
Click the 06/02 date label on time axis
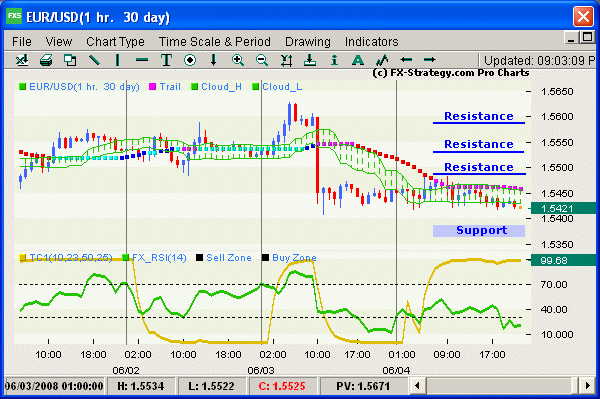coord(126,370)
